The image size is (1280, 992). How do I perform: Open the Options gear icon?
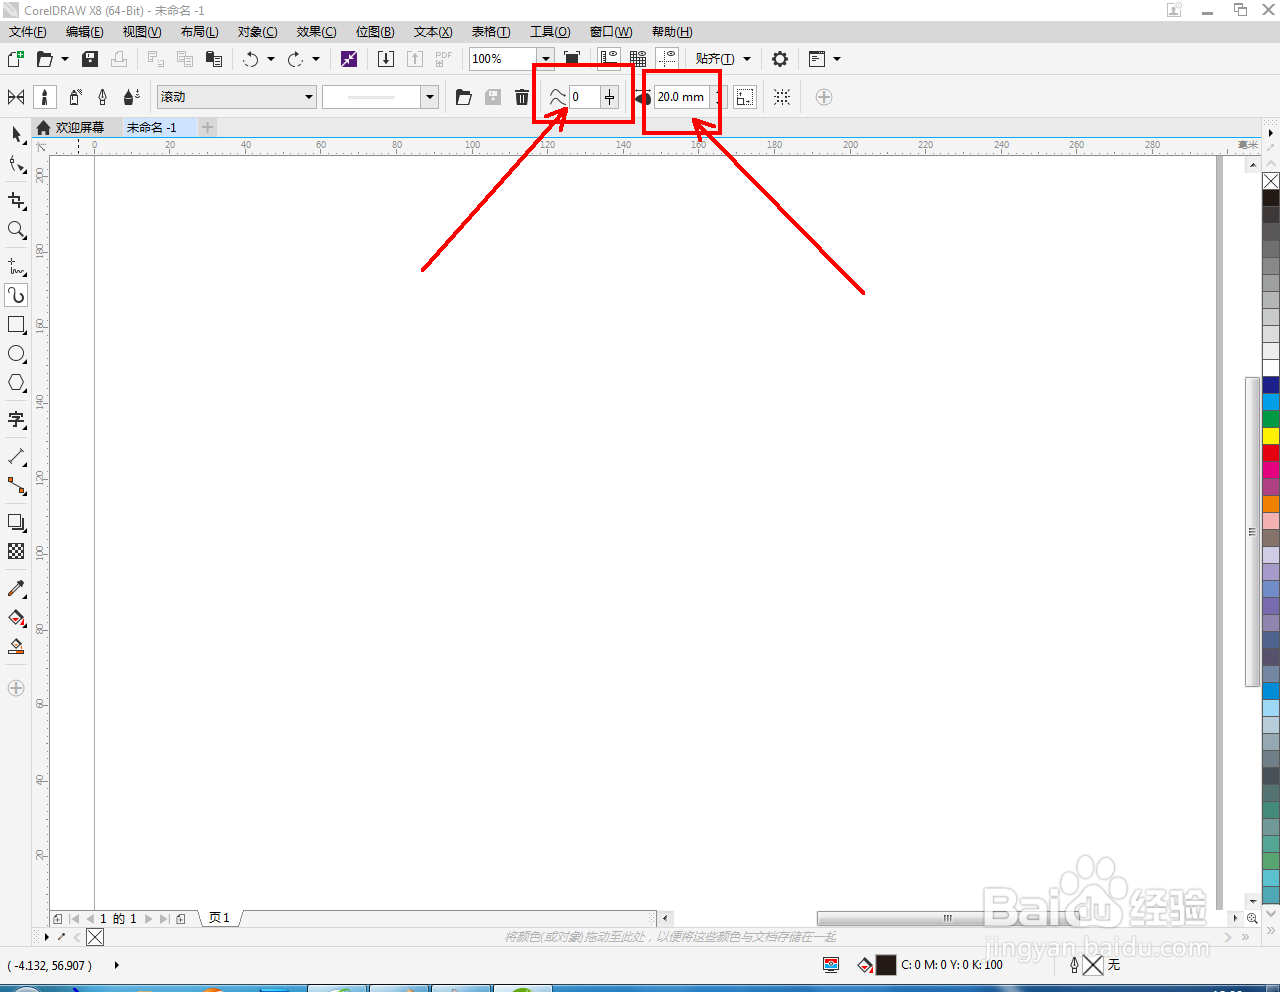780,59
